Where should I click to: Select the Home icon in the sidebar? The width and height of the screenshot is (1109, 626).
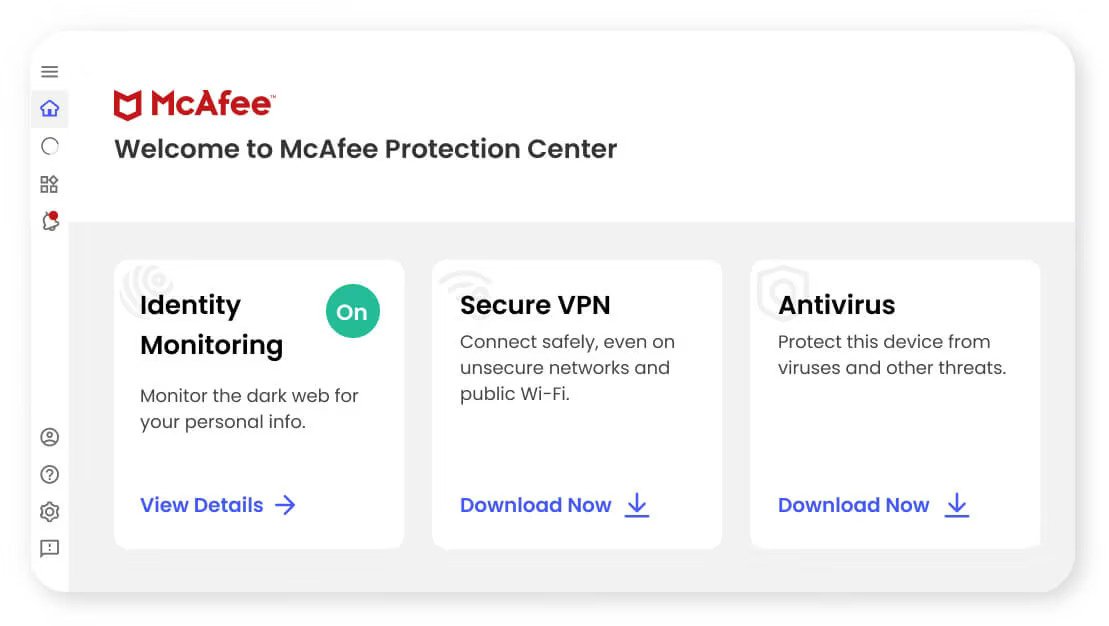(49, 109)
